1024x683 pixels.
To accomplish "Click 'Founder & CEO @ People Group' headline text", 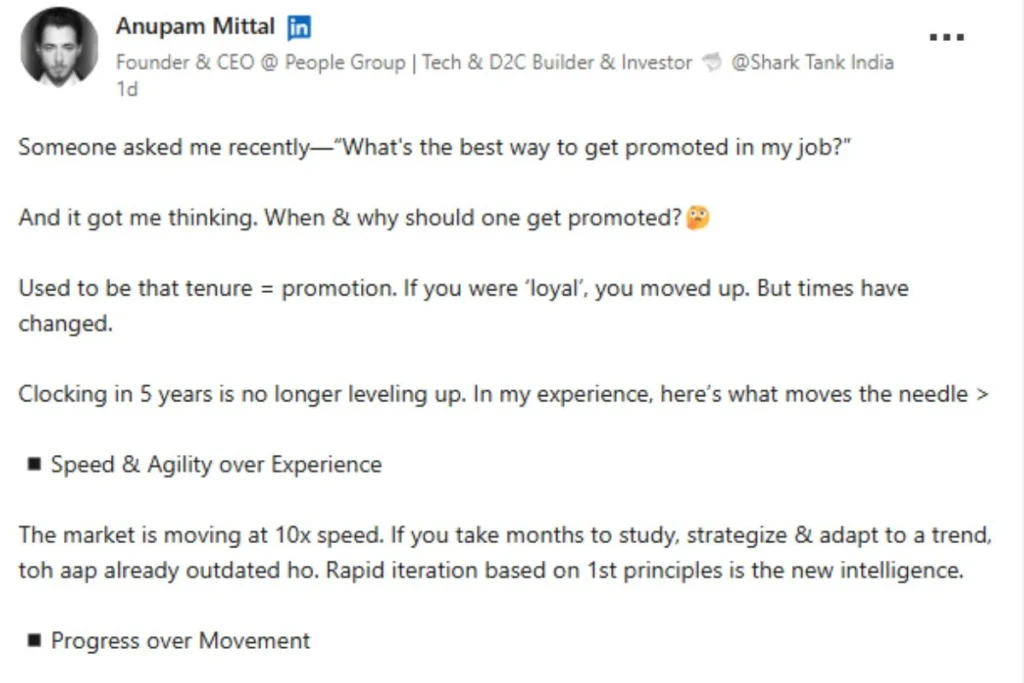I will click(261, 63).
